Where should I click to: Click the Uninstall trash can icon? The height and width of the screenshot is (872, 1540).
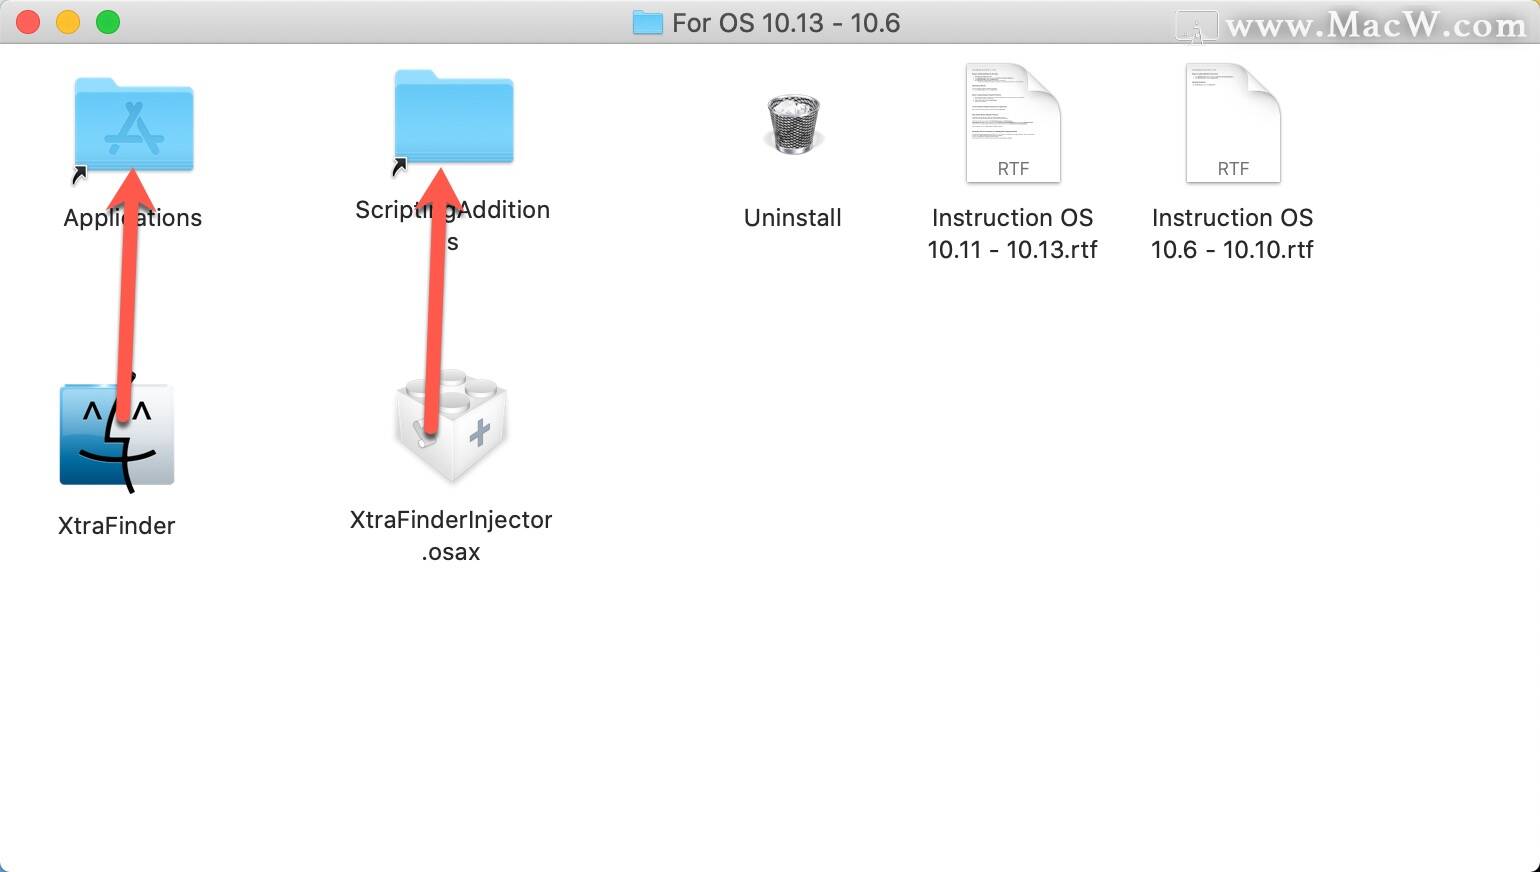tap(793, 123)
